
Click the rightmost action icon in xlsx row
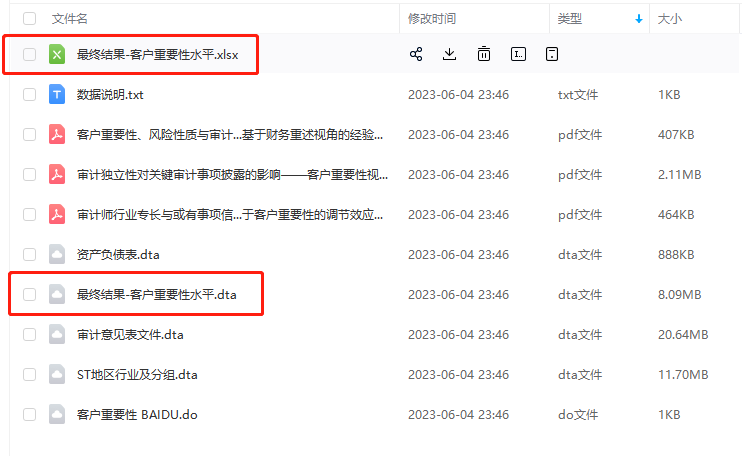[x=552, y=54]
